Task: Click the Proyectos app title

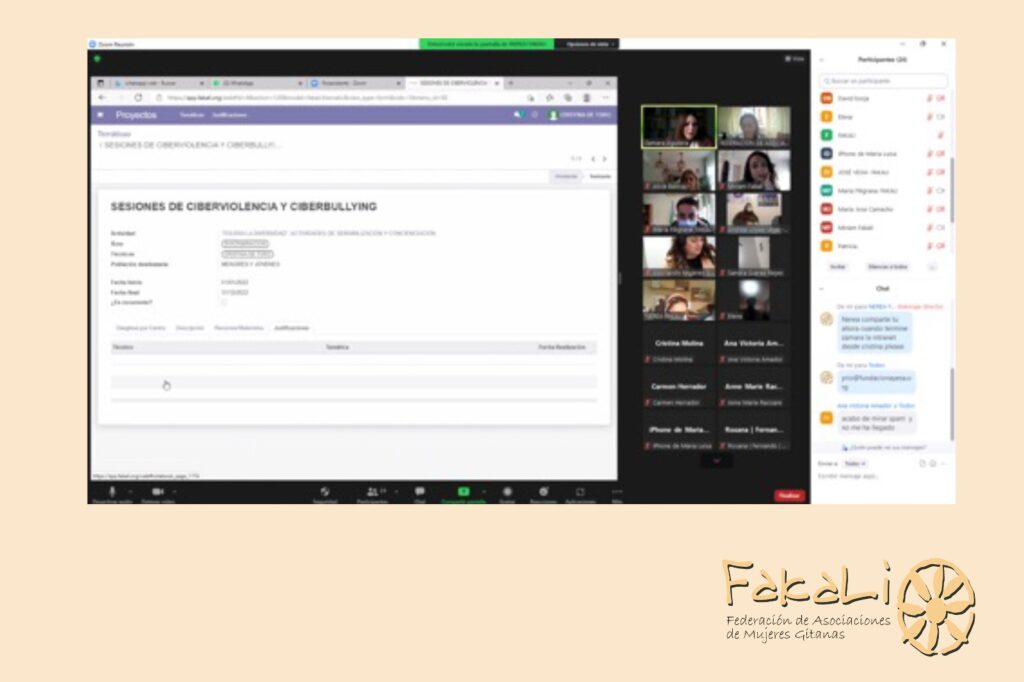Action: pyautogui.click(x=136, y=115)
